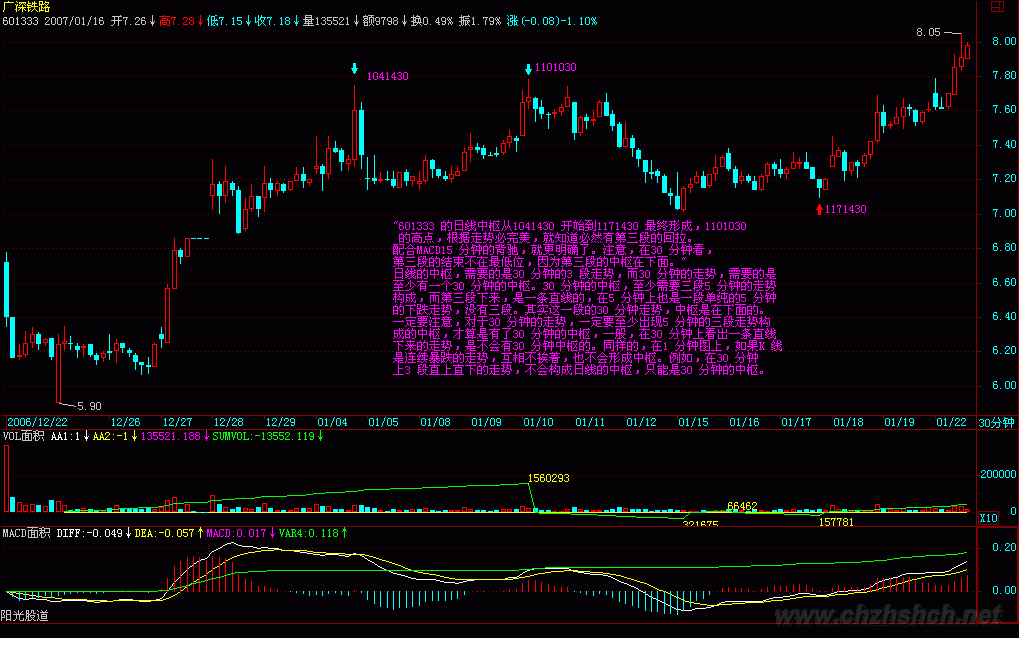Viewport: 1019px width, 656px height.
Task: Click the pink annotation text block
Action: pyautogui.click(x=580, y=298)
